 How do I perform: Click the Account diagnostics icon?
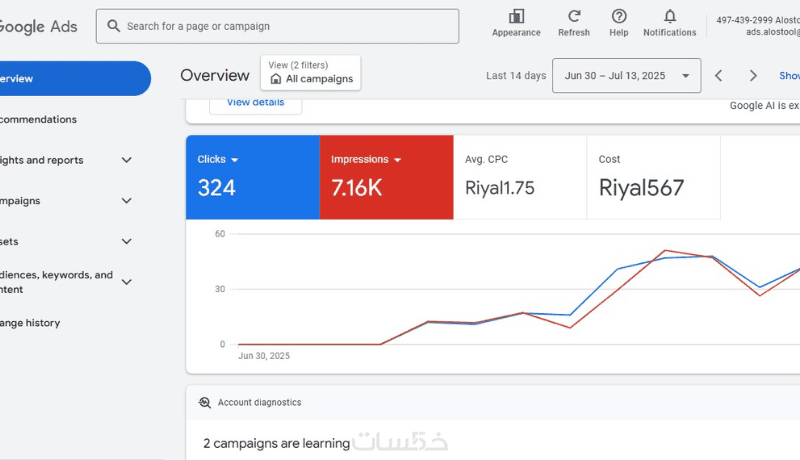tap(205, 402)
